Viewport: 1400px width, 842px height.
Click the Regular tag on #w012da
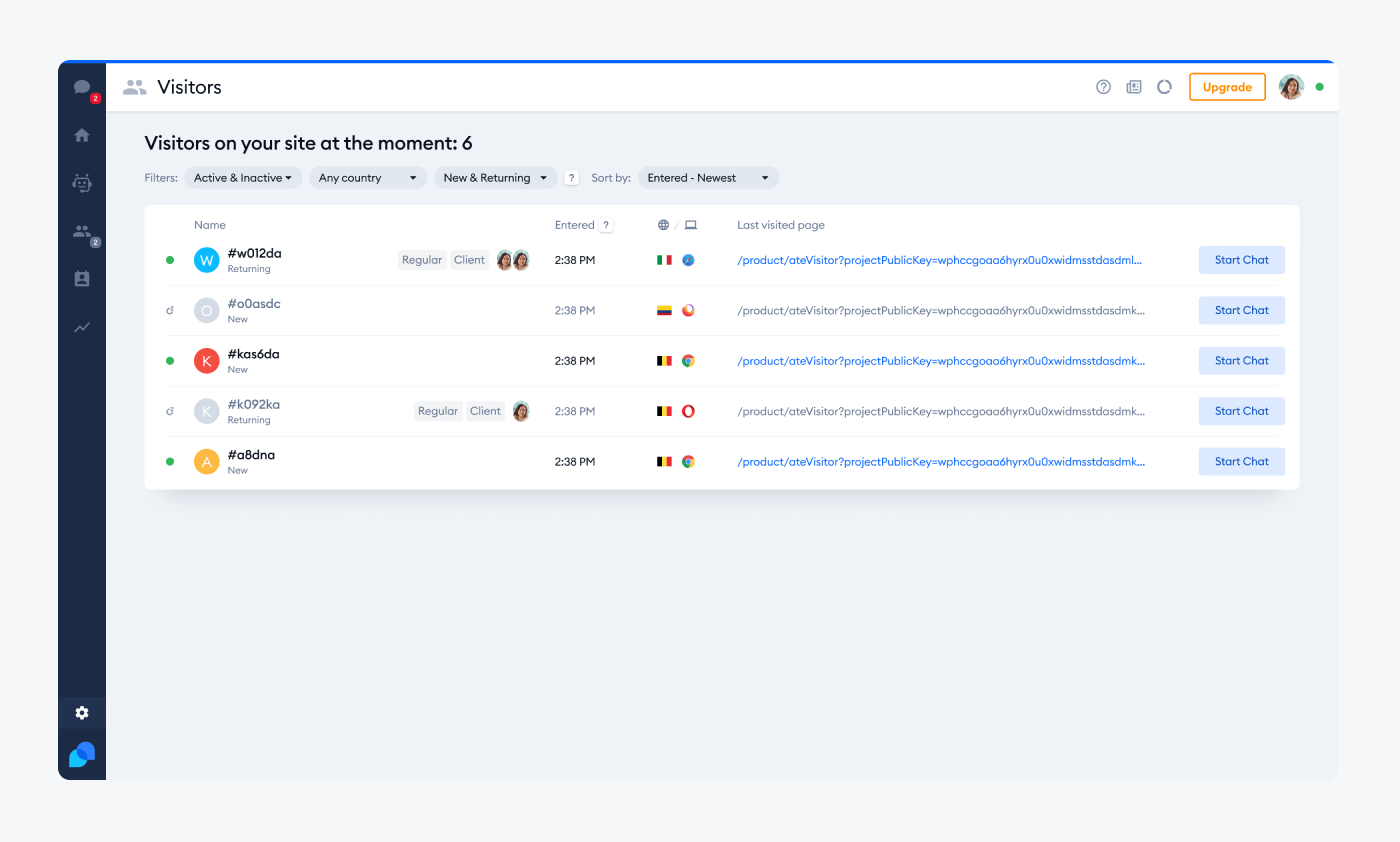pos(422,260)
